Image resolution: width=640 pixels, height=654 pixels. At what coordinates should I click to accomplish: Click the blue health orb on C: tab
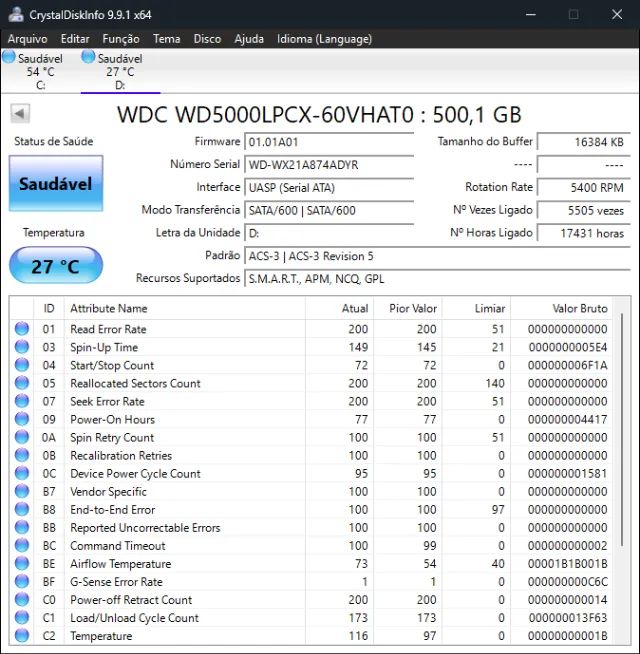pyautogui.click(x=9, y=57)
